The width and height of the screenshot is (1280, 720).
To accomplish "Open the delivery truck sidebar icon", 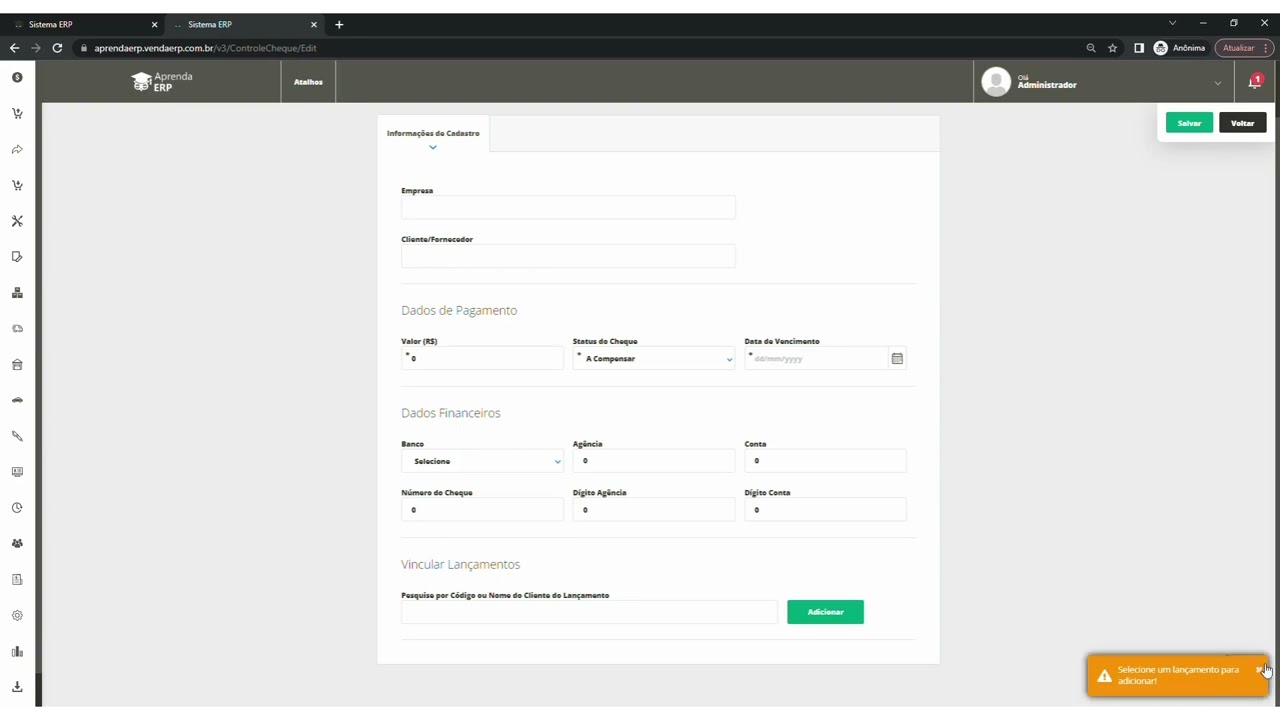I will [17, 329].
